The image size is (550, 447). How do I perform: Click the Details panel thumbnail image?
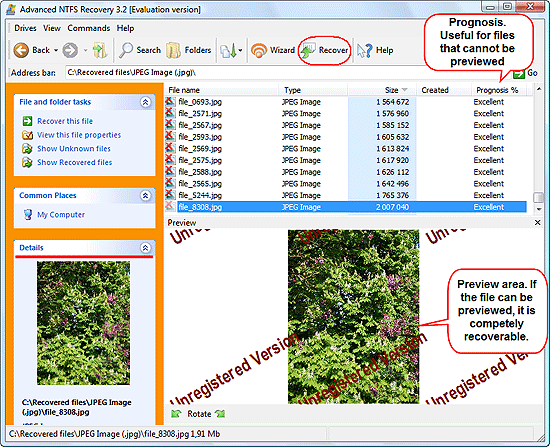pos(83,323)
